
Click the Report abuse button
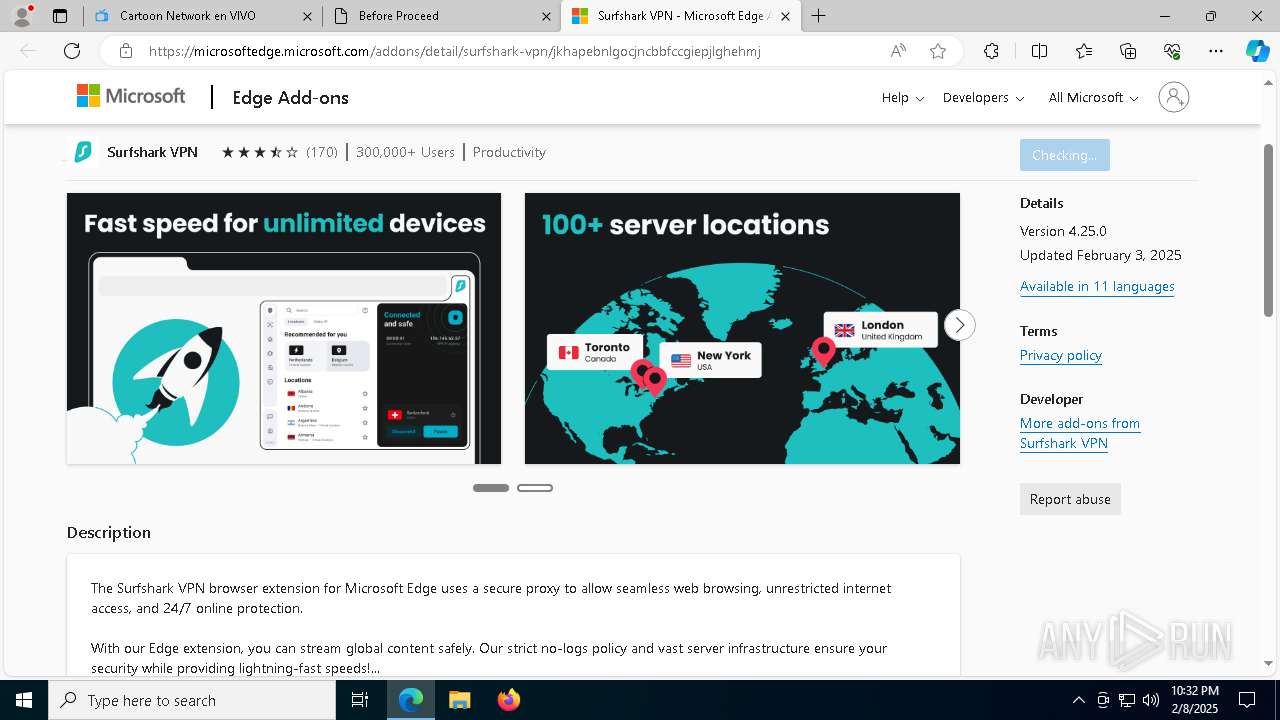point(1070,499)
